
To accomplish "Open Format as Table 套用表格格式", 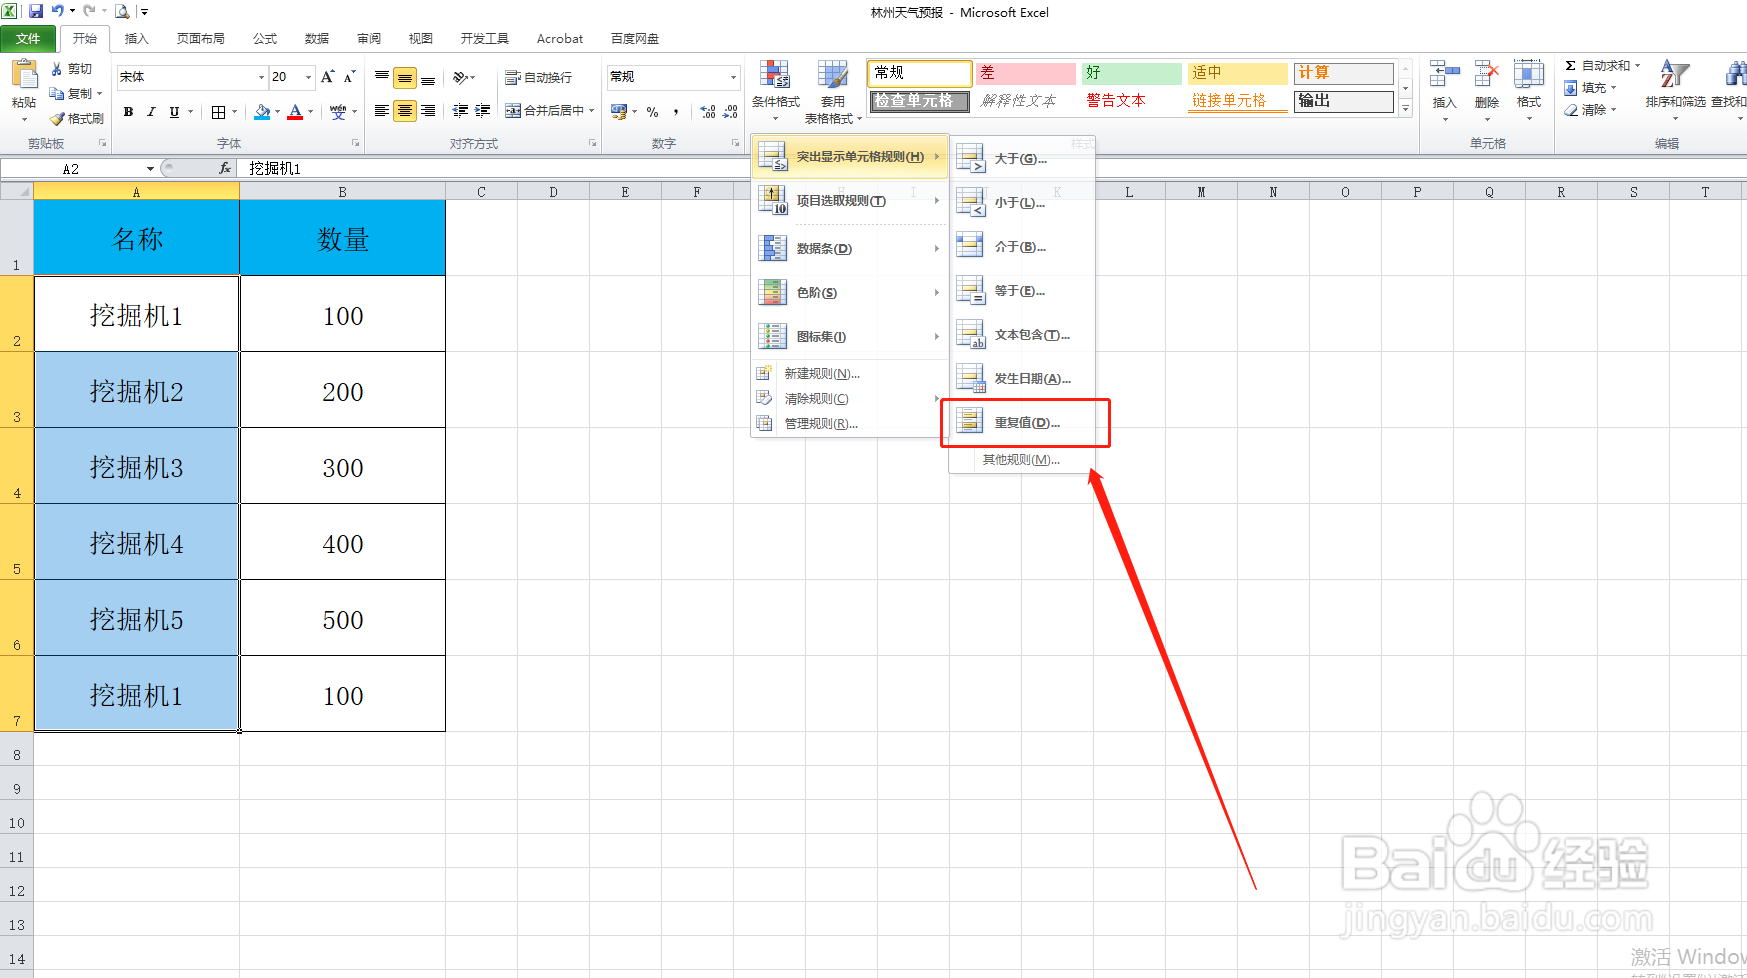I will coord(833,91).
